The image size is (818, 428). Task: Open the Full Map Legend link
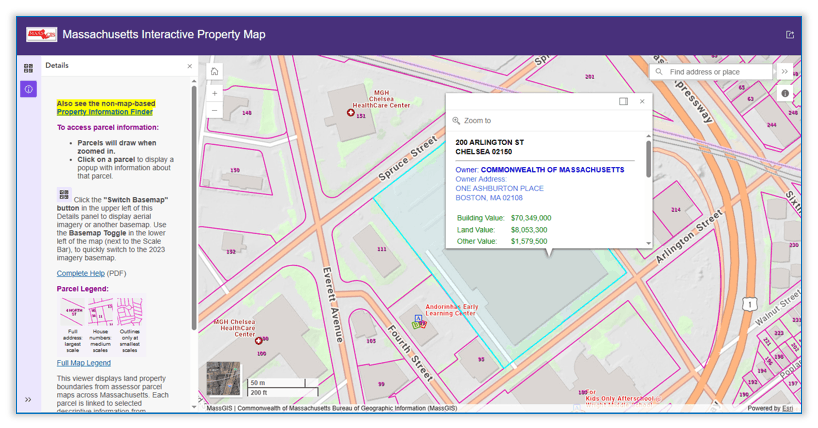tap(84, 363)
